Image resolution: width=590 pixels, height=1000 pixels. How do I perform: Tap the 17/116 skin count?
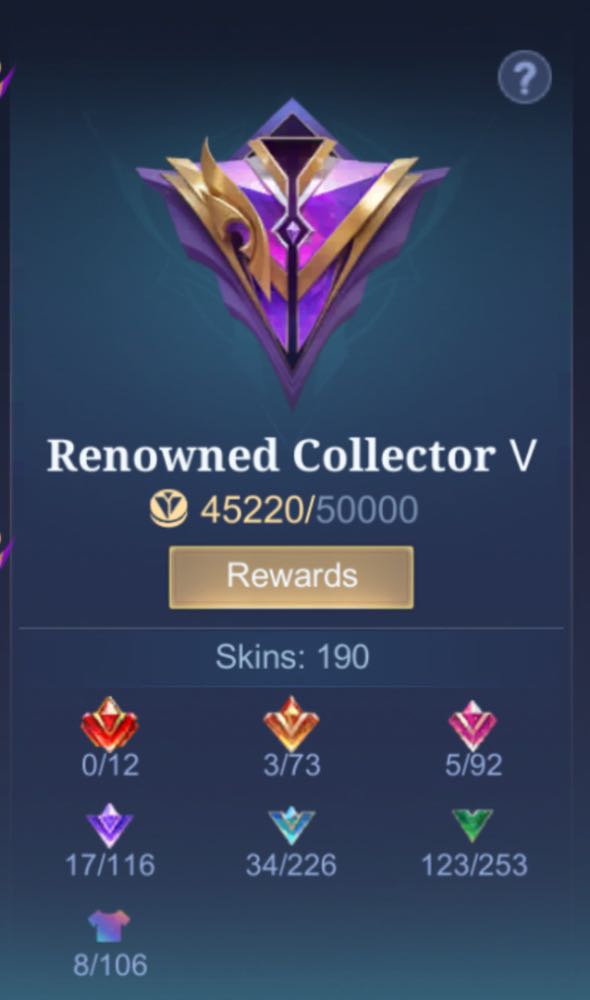point(110,865)
